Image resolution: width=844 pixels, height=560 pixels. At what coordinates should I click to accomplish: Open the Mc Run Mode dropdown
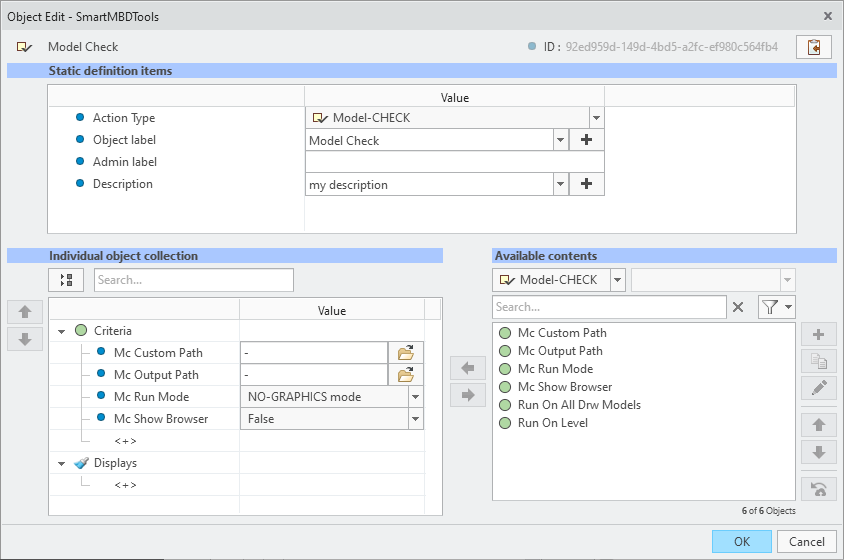416,397
